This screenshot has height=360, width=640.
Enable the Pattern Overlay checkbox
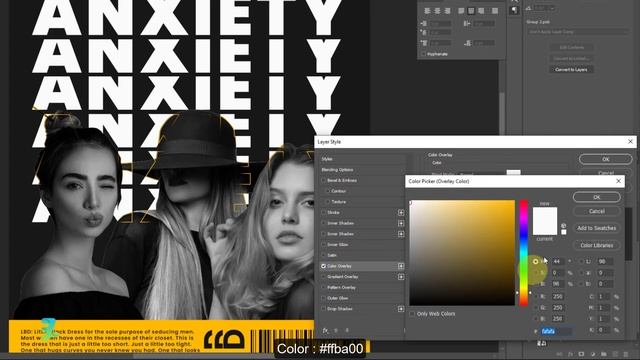(323, 287)
